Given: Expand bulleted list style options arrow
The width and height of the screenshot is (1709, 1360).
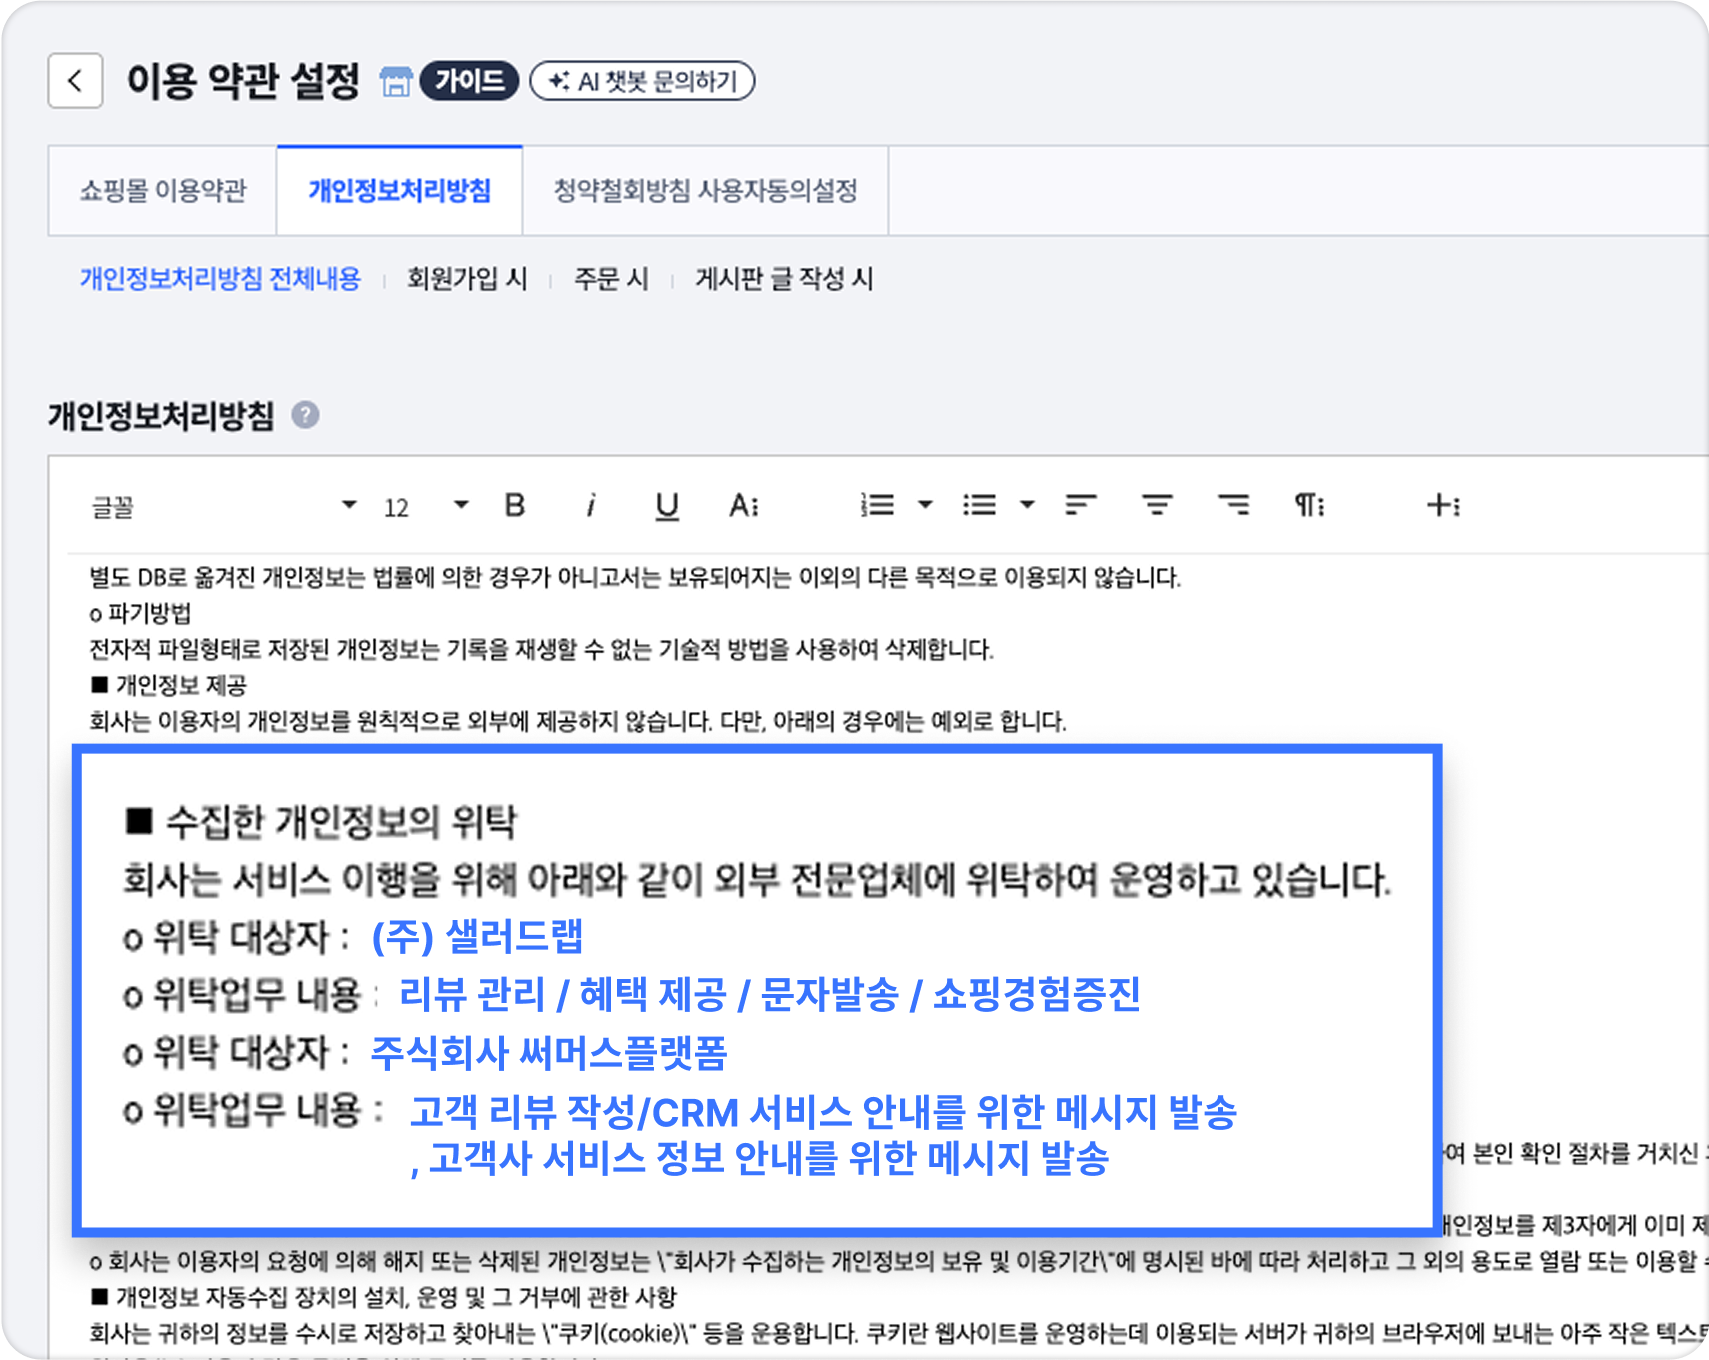Looking at the screenshot, I should coord(1027,505).
